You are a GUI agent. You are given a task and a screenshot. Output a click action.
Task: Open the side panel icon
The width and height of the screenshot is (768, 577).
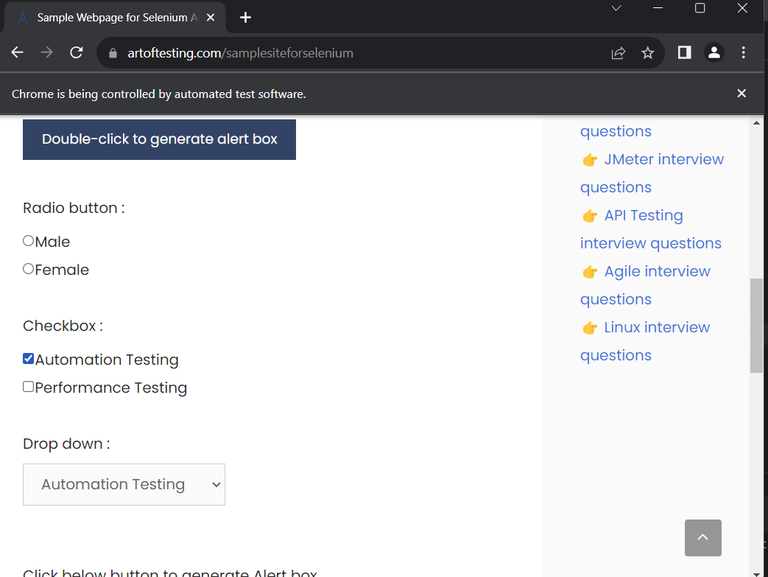point(684,53)
